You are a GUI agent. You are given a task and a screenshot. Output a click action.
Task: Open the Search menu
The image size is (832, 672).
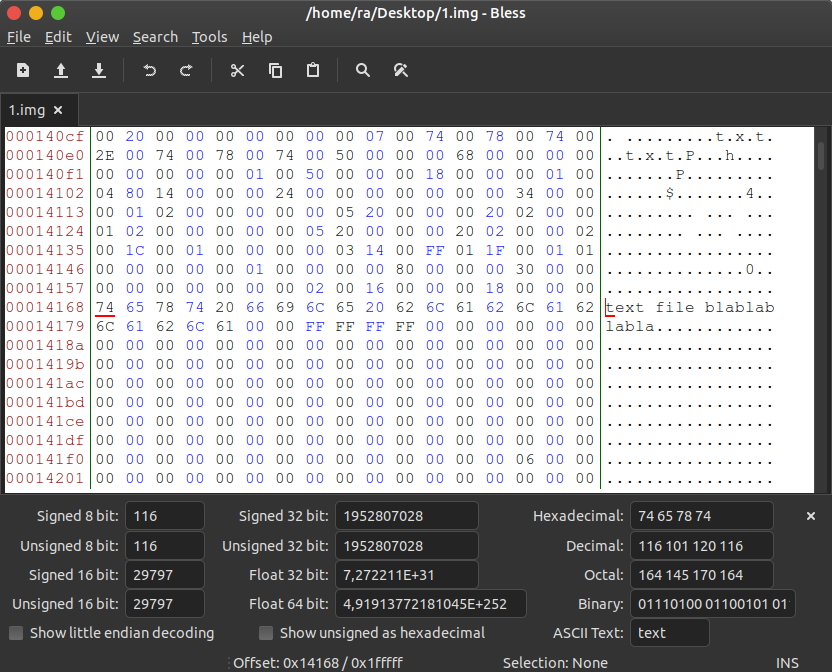click(155, 37)
